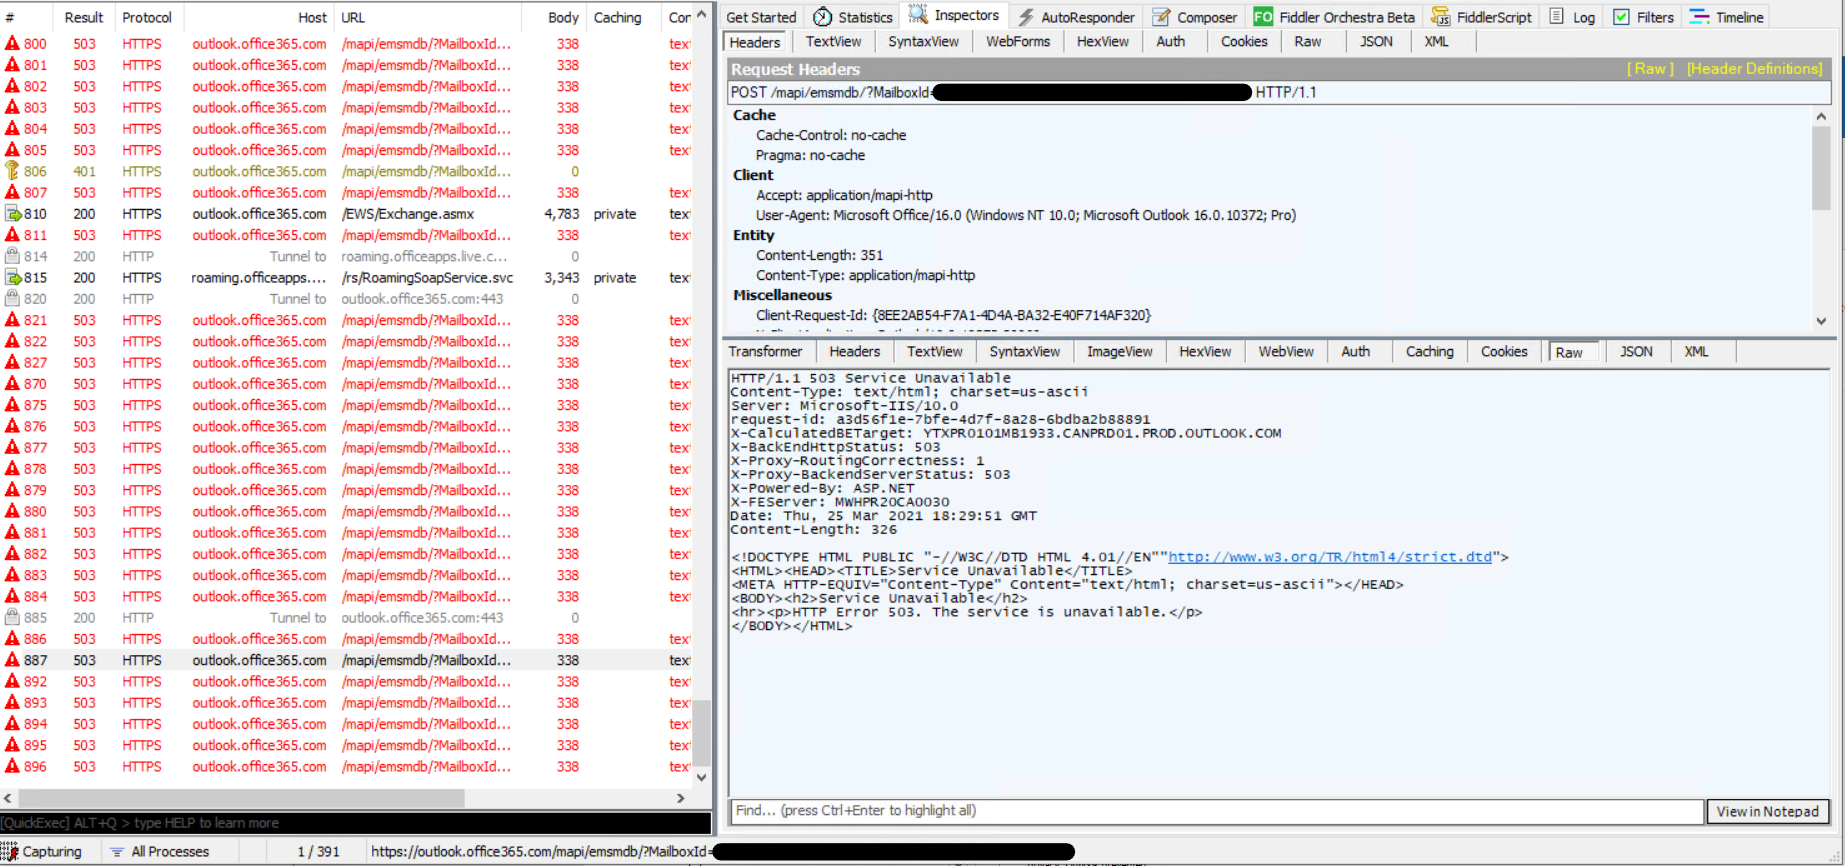Screen dimensions: 1845x866
Task: Open request HexView tab
Action: tap(1102, 42)
